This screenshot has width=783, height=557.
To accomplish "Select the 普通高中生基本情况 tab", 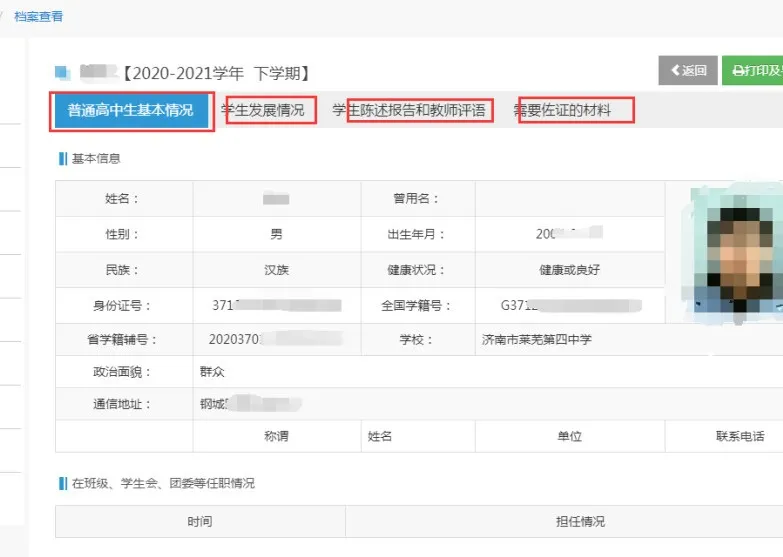I will pyautogui.click(x=131, y=110).
